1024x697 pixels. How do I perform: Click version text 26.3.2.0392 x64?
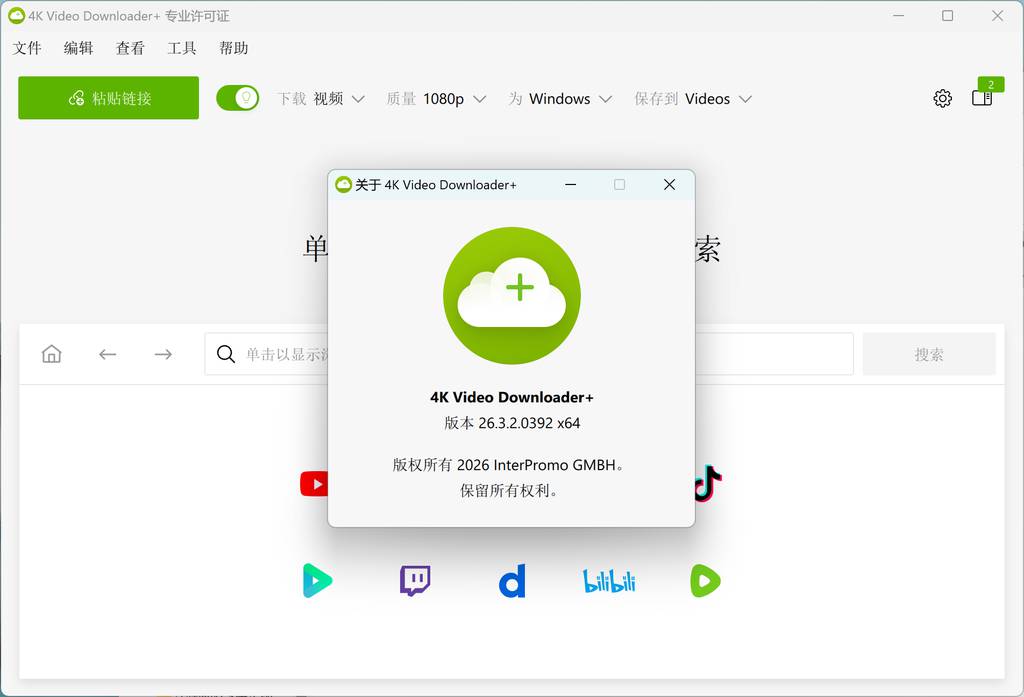tap(512, 423)
